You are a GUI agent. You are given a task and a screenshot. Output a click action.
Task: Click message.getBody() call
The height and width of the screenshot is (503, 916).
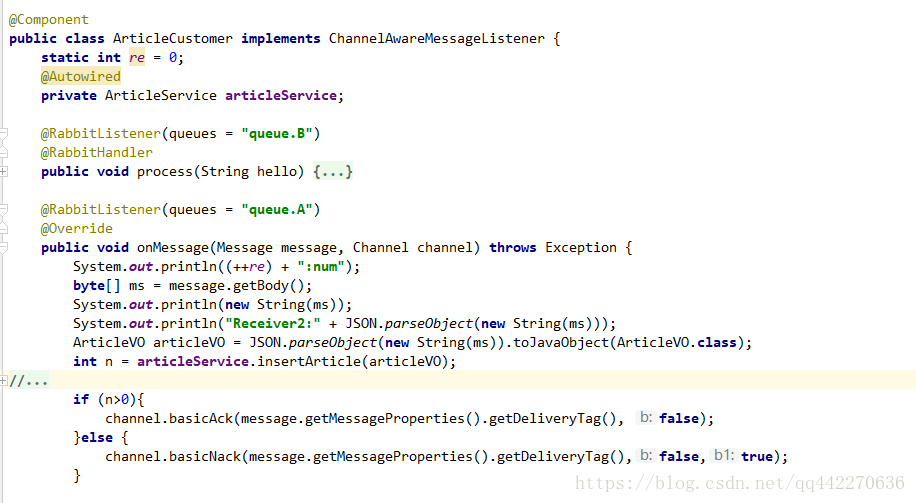click(237, 285)
